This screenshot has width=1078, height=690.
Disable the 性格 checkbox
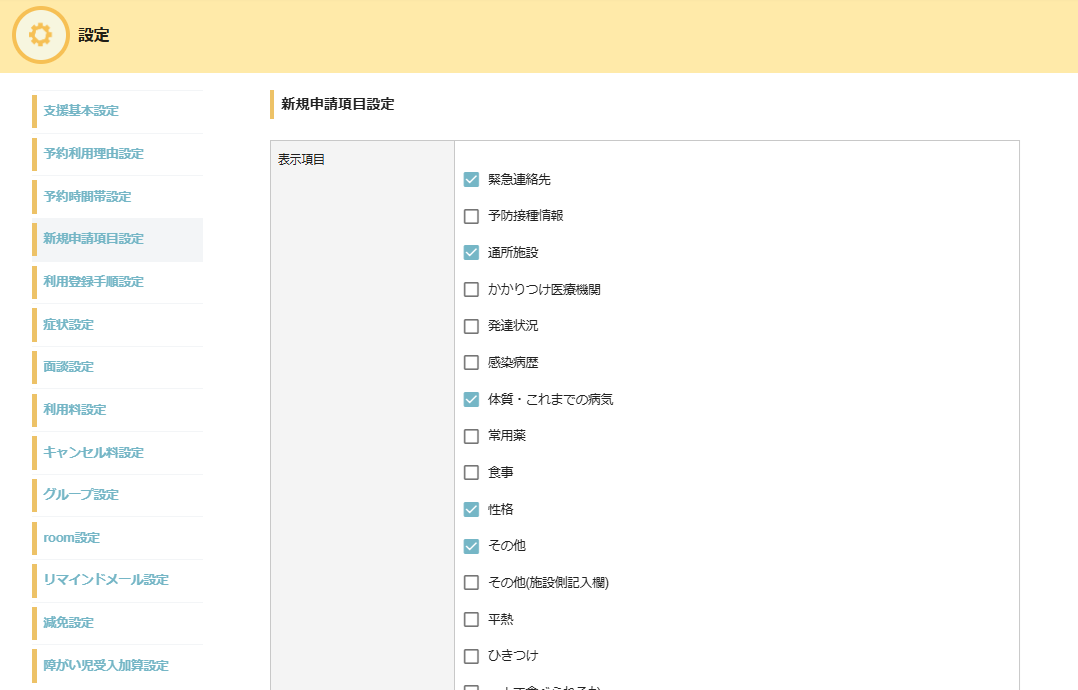471,509
